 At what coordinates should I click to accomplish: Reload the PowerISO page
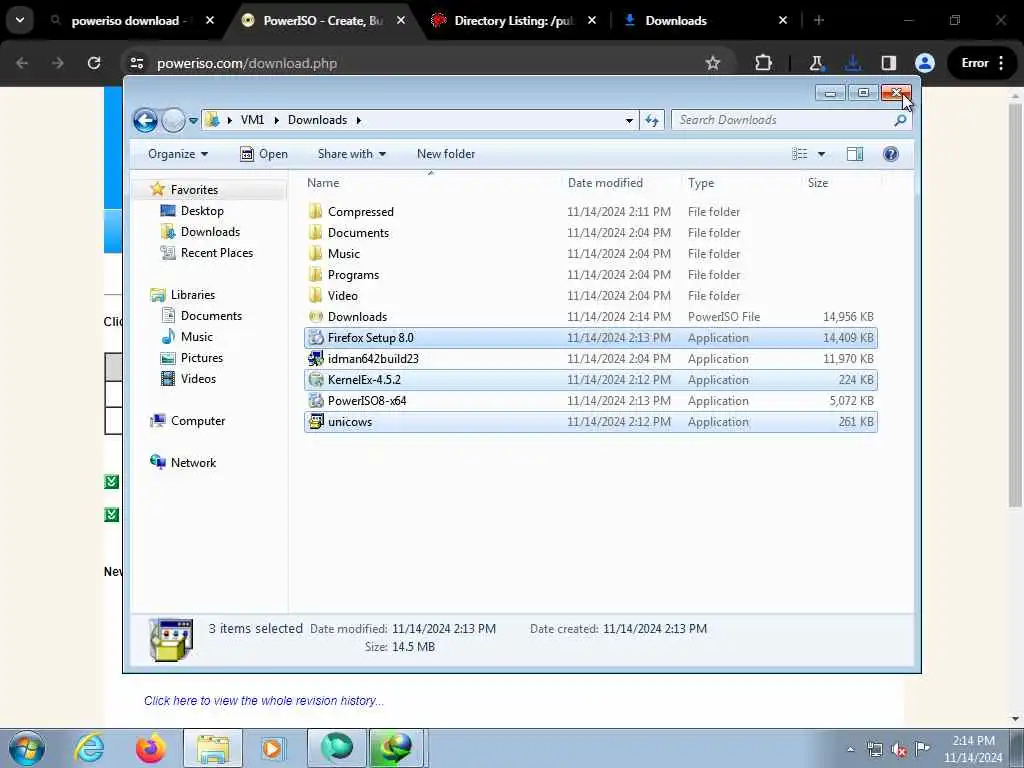pyautogui.click(x=94, y=63)
